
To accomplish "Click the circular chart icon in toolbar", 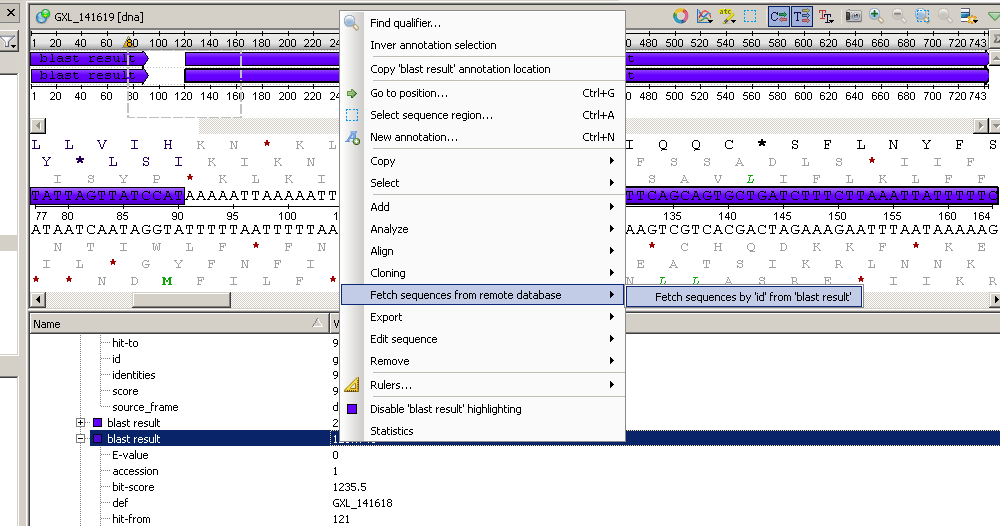I will 680,16.
